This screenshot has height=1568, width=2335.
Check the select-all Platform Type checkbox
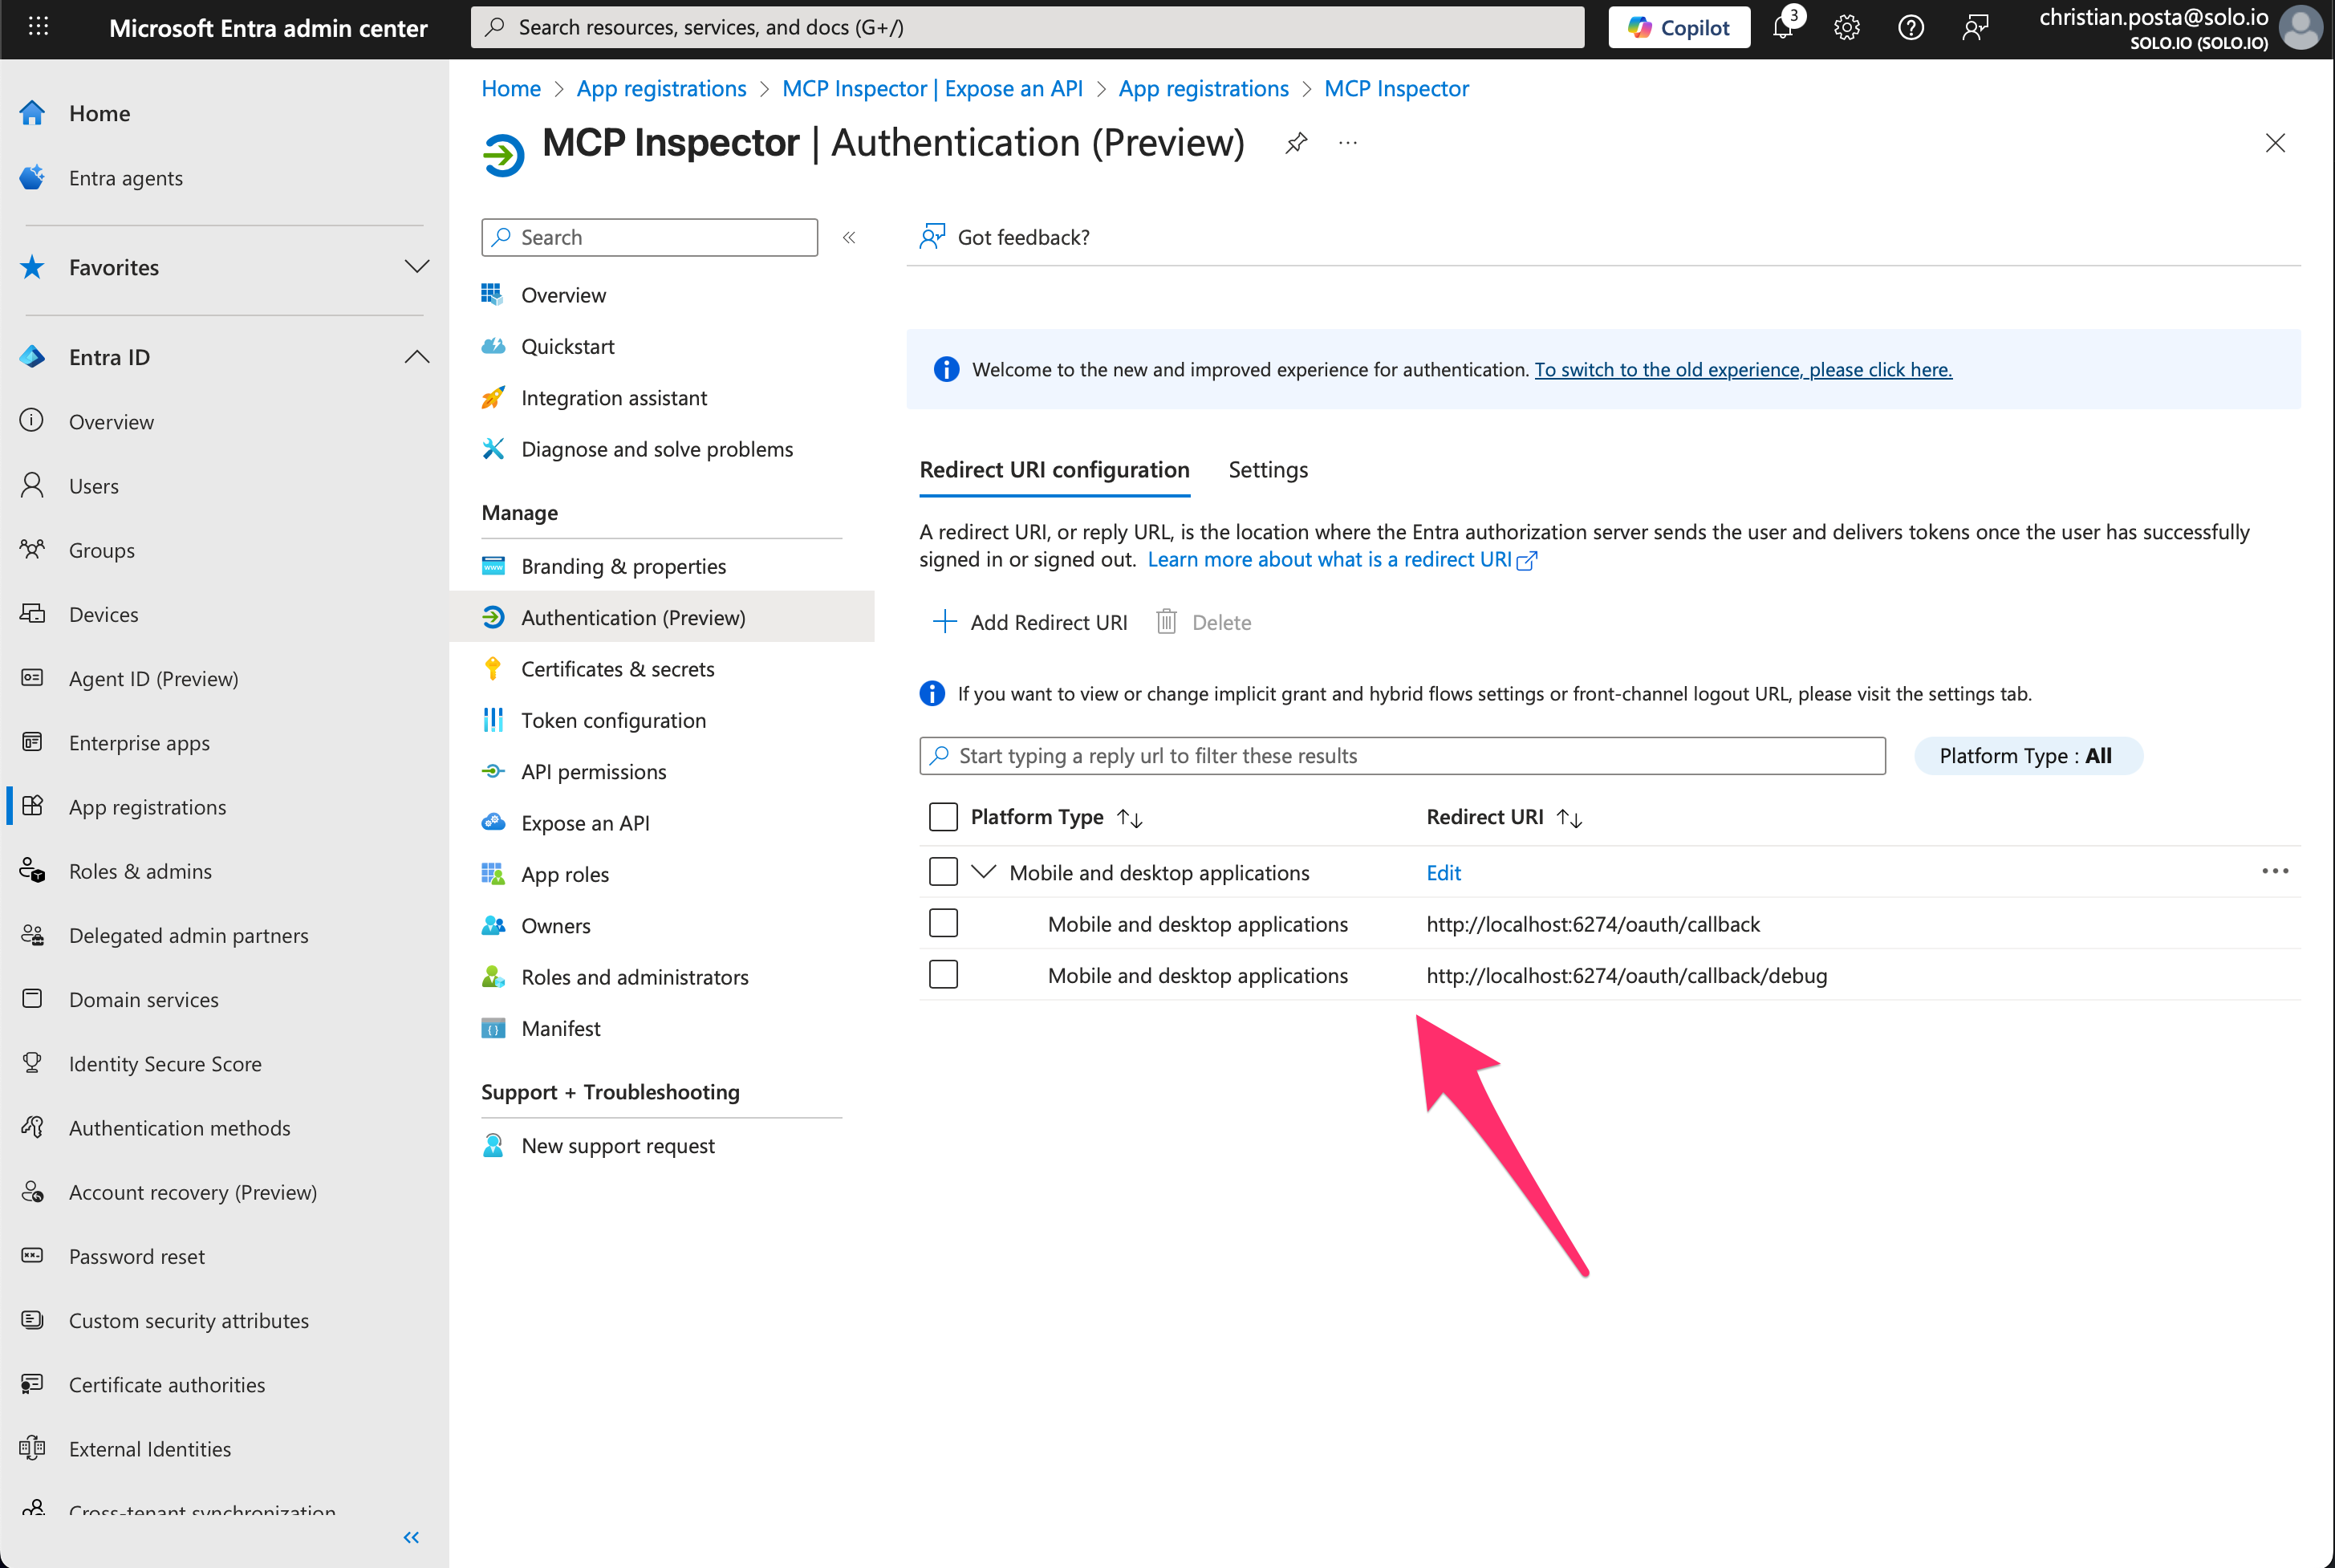[x=943, y=817]
